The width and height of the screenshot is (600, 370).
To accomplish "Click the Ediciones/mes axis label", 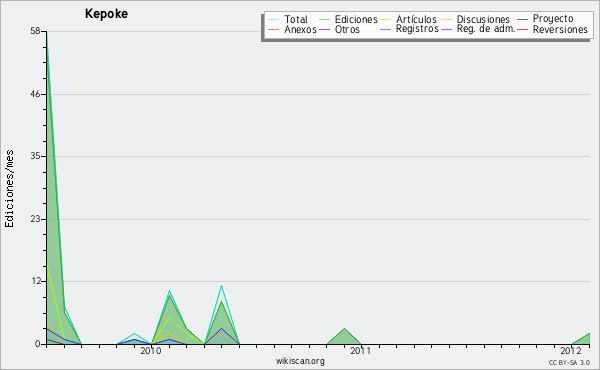I will coord(9,189).
